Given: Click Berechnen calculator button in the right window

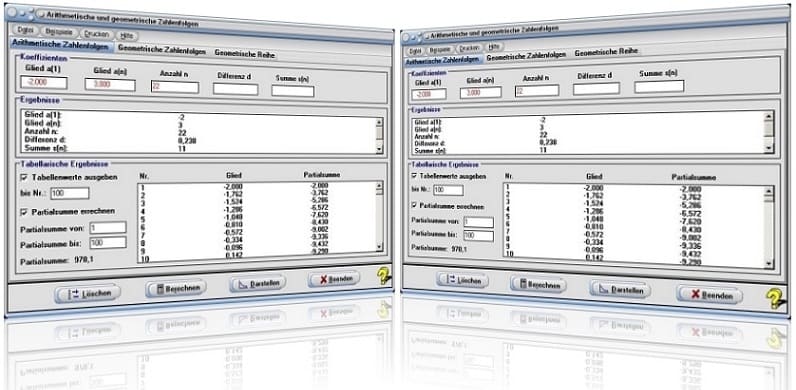Looking at the screenshot, I should tap(538, 285).
